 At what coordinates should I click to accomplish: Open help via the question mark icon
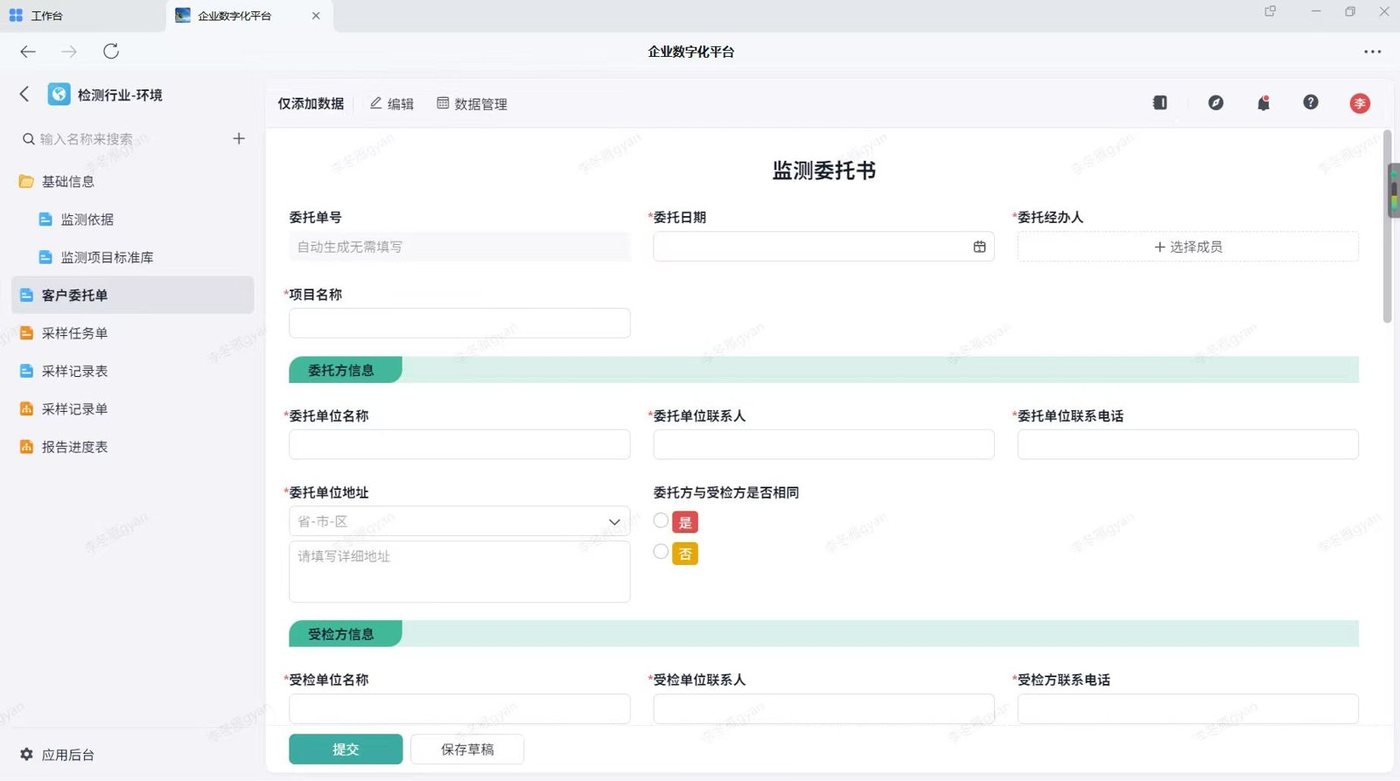click(1311, 103)
